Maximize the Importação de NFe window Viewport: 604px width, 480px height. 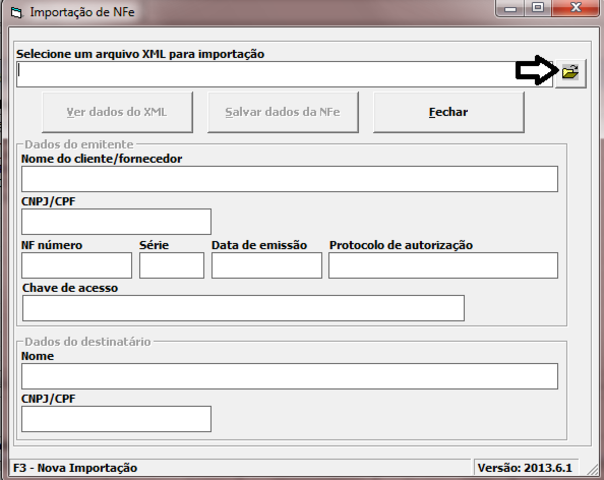pyautogui.click(x=538, y=10)
